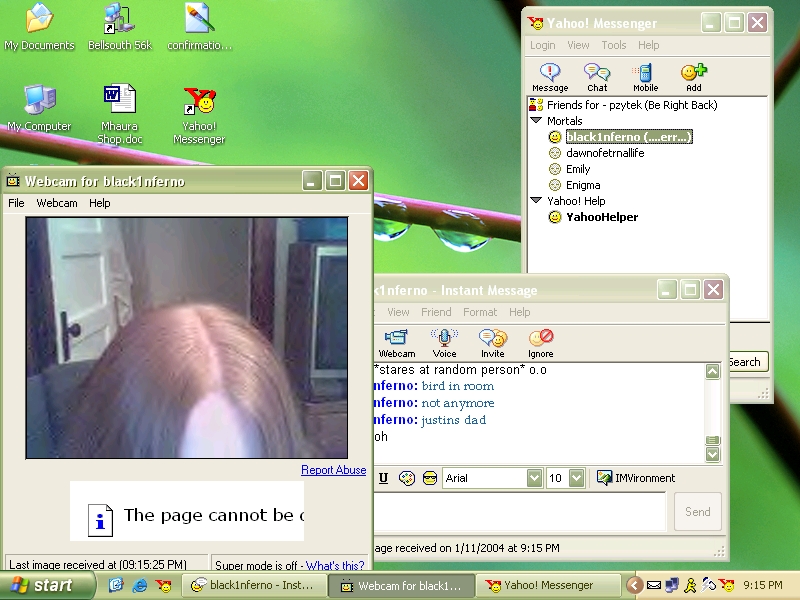Screen dimensions: 800x600
Task: Click the Mobile icon in Yahoo! Messenger
Action: pyautogui.click(x=645, y=78)
